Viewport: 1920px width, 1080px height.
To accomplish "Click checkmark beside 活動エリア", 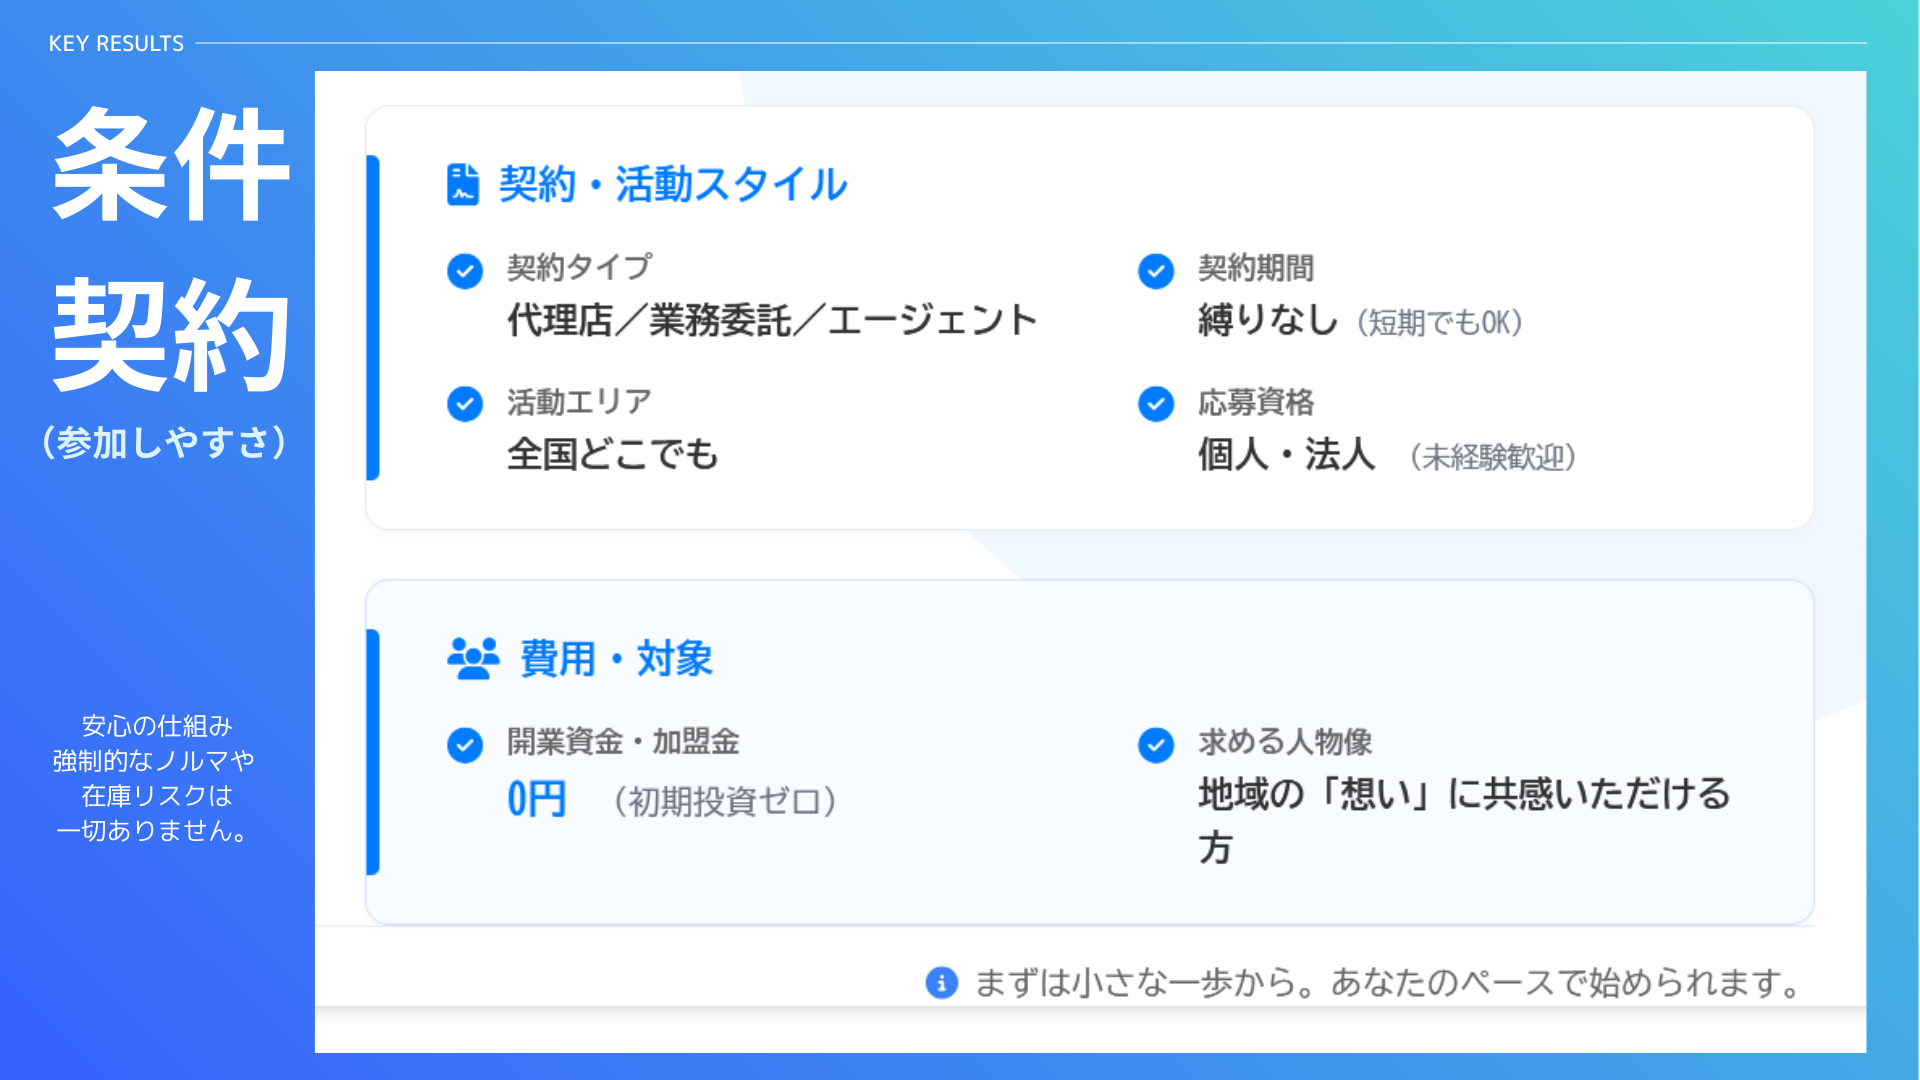I will (x=465, y=404).
